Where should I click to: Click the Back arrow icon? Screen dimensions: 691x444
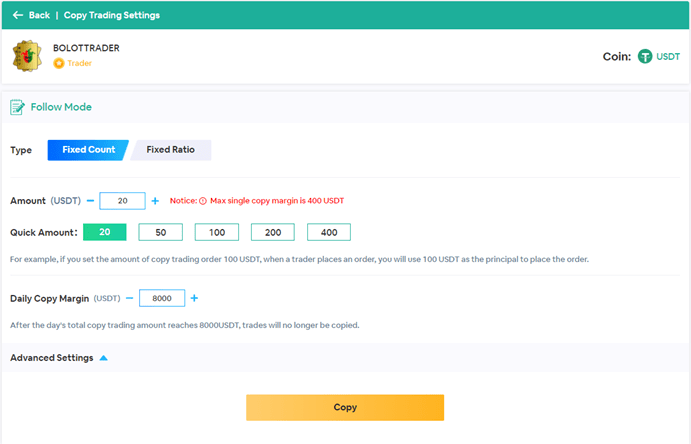pos(18,15)
